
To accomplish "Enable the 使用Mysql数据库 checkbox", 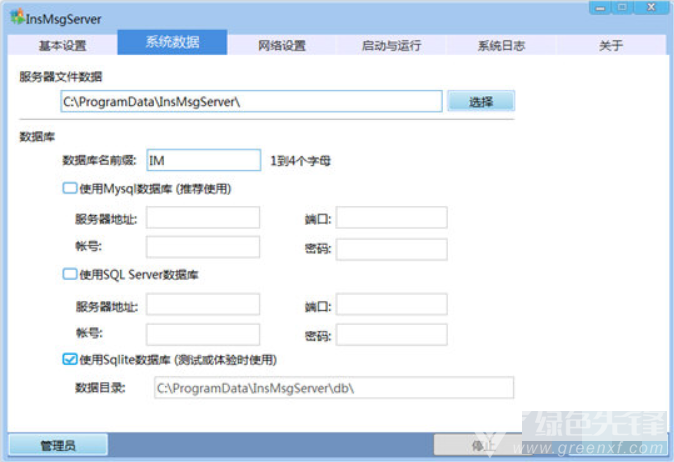I will [70, 187].
